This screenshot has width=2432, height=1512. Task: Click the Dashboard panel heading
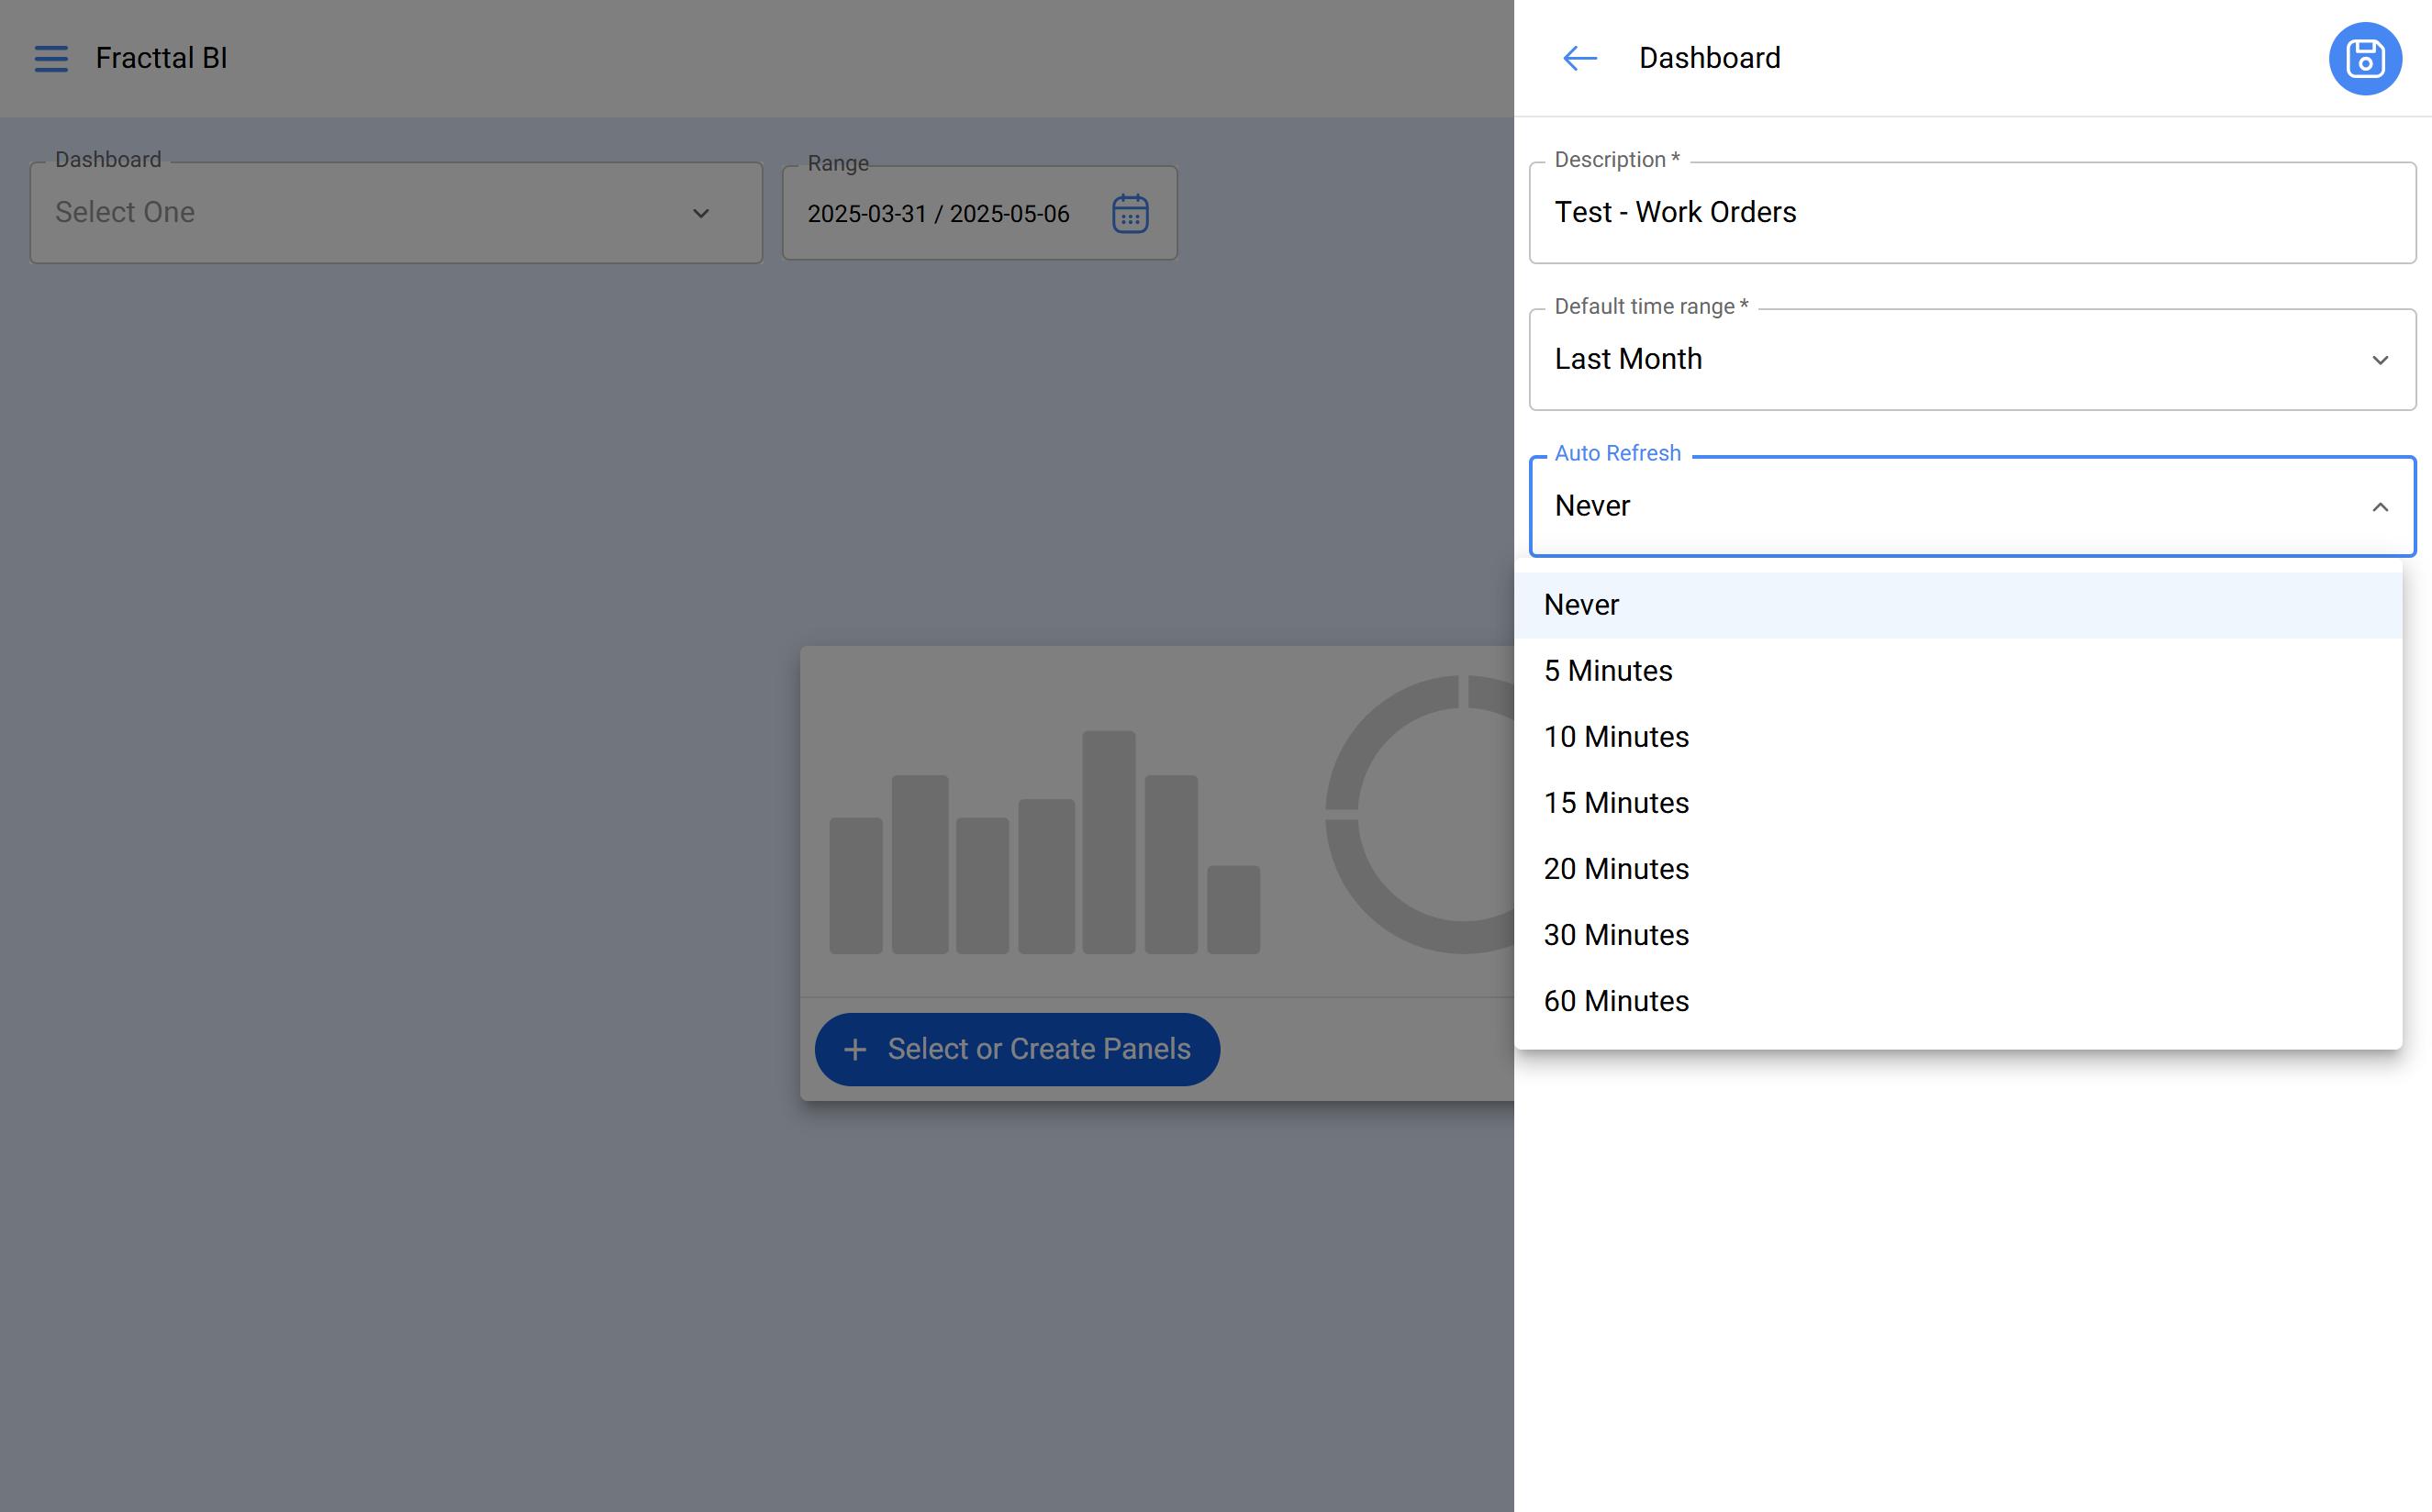point(1709,58)
